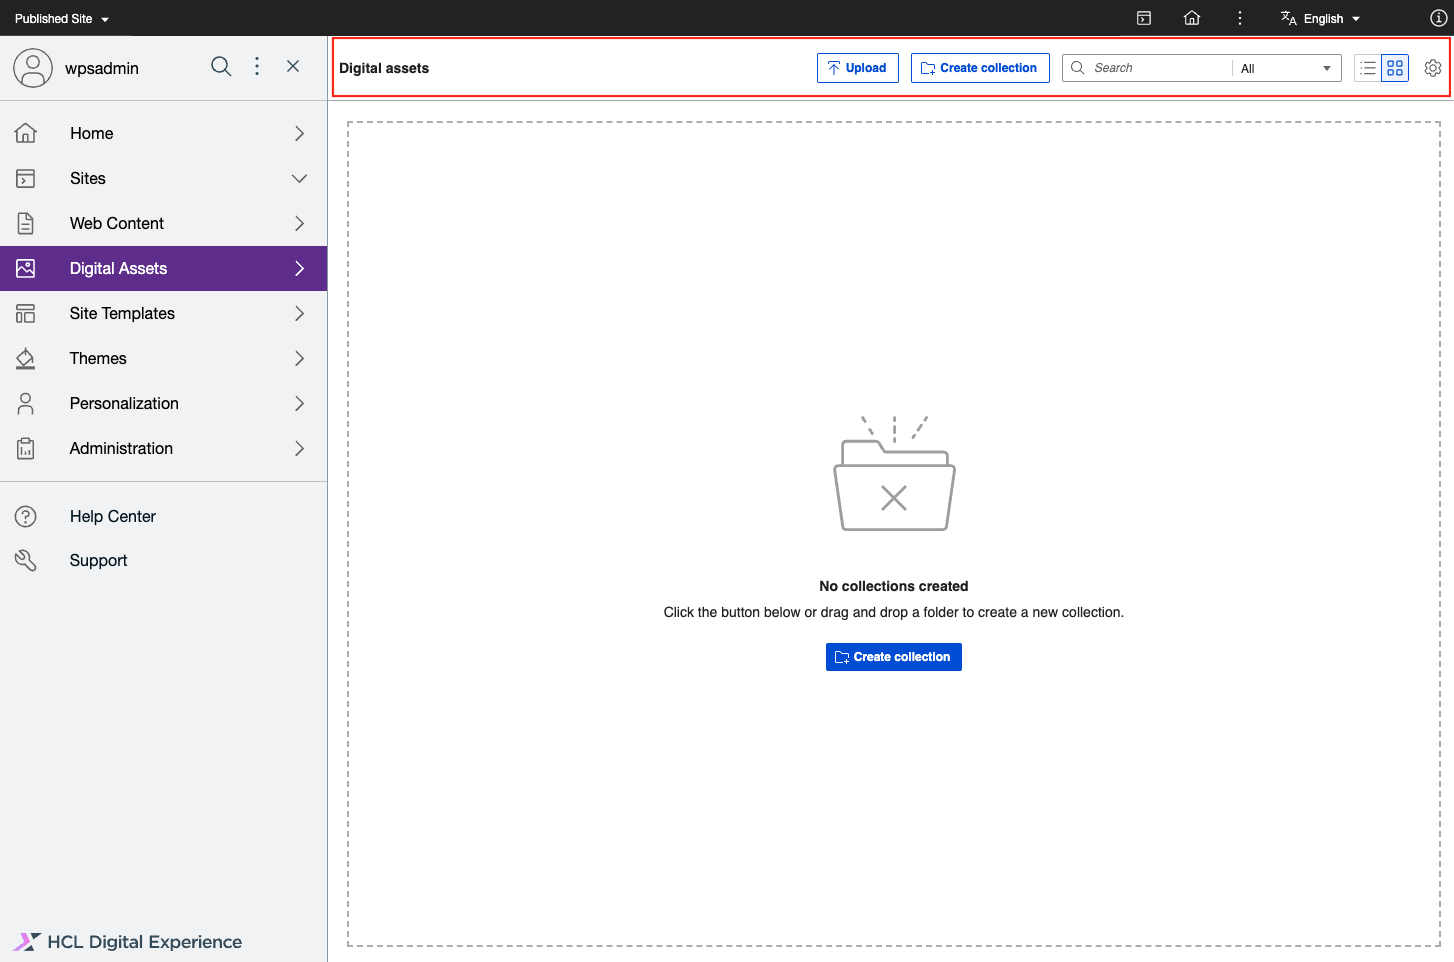Select the Themes sidebar icon

point(26,358)
